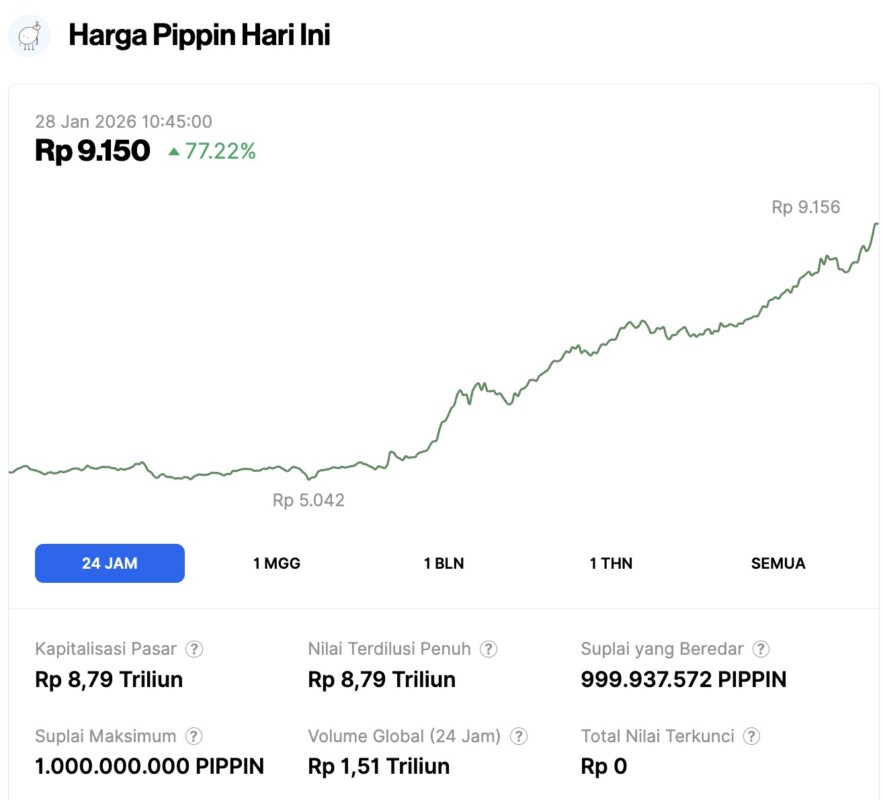Click the Harga Pippin Hari Ini heading

(199, 36)
